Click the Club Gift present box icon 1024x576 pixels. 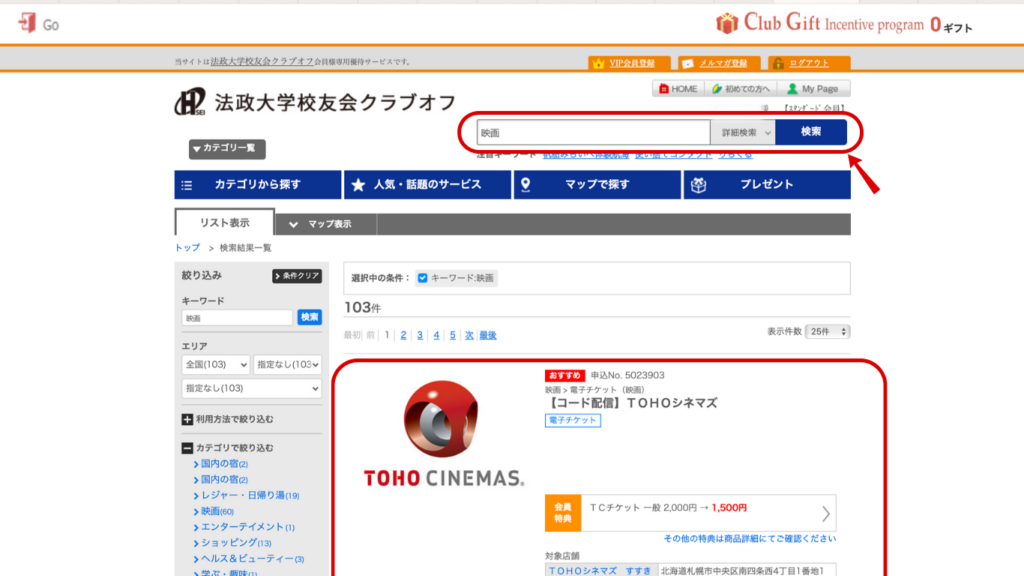click(726, 24)
